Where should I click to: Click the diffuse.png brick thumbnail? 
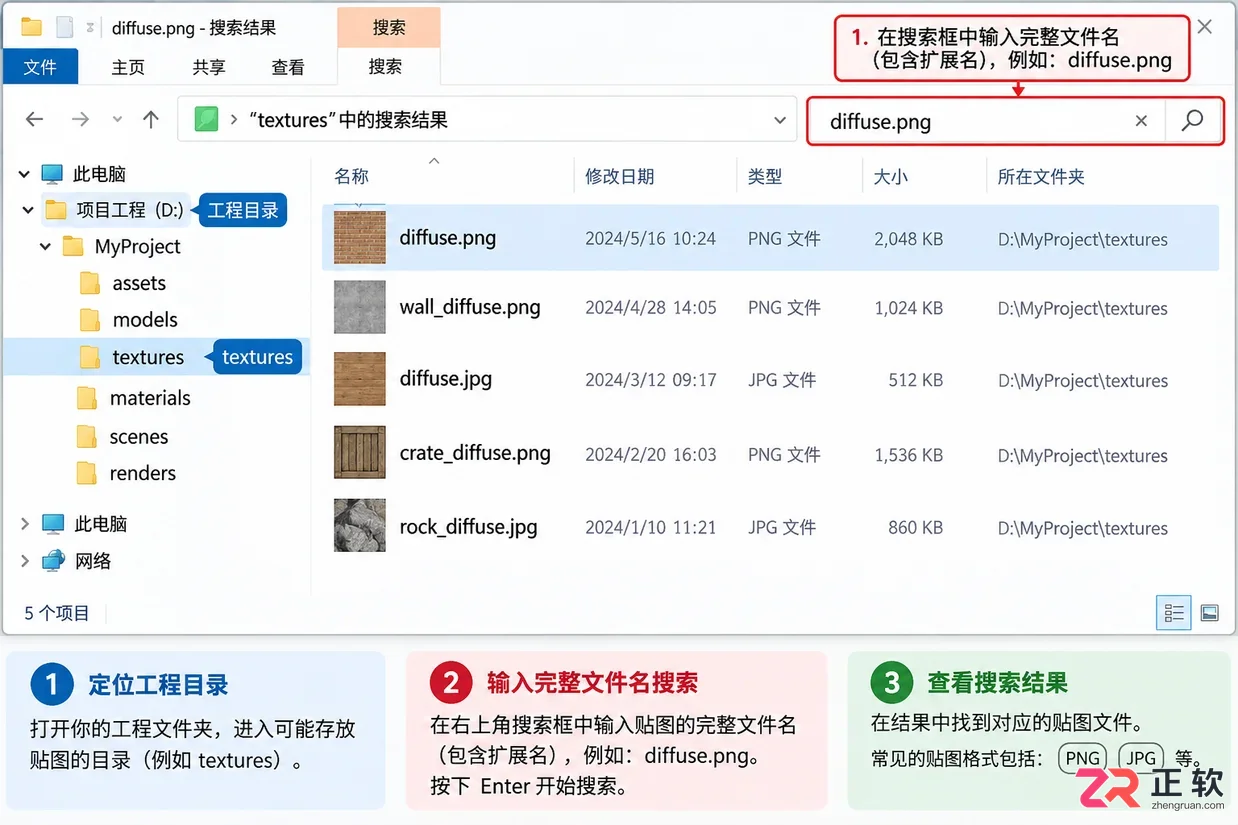360,238
